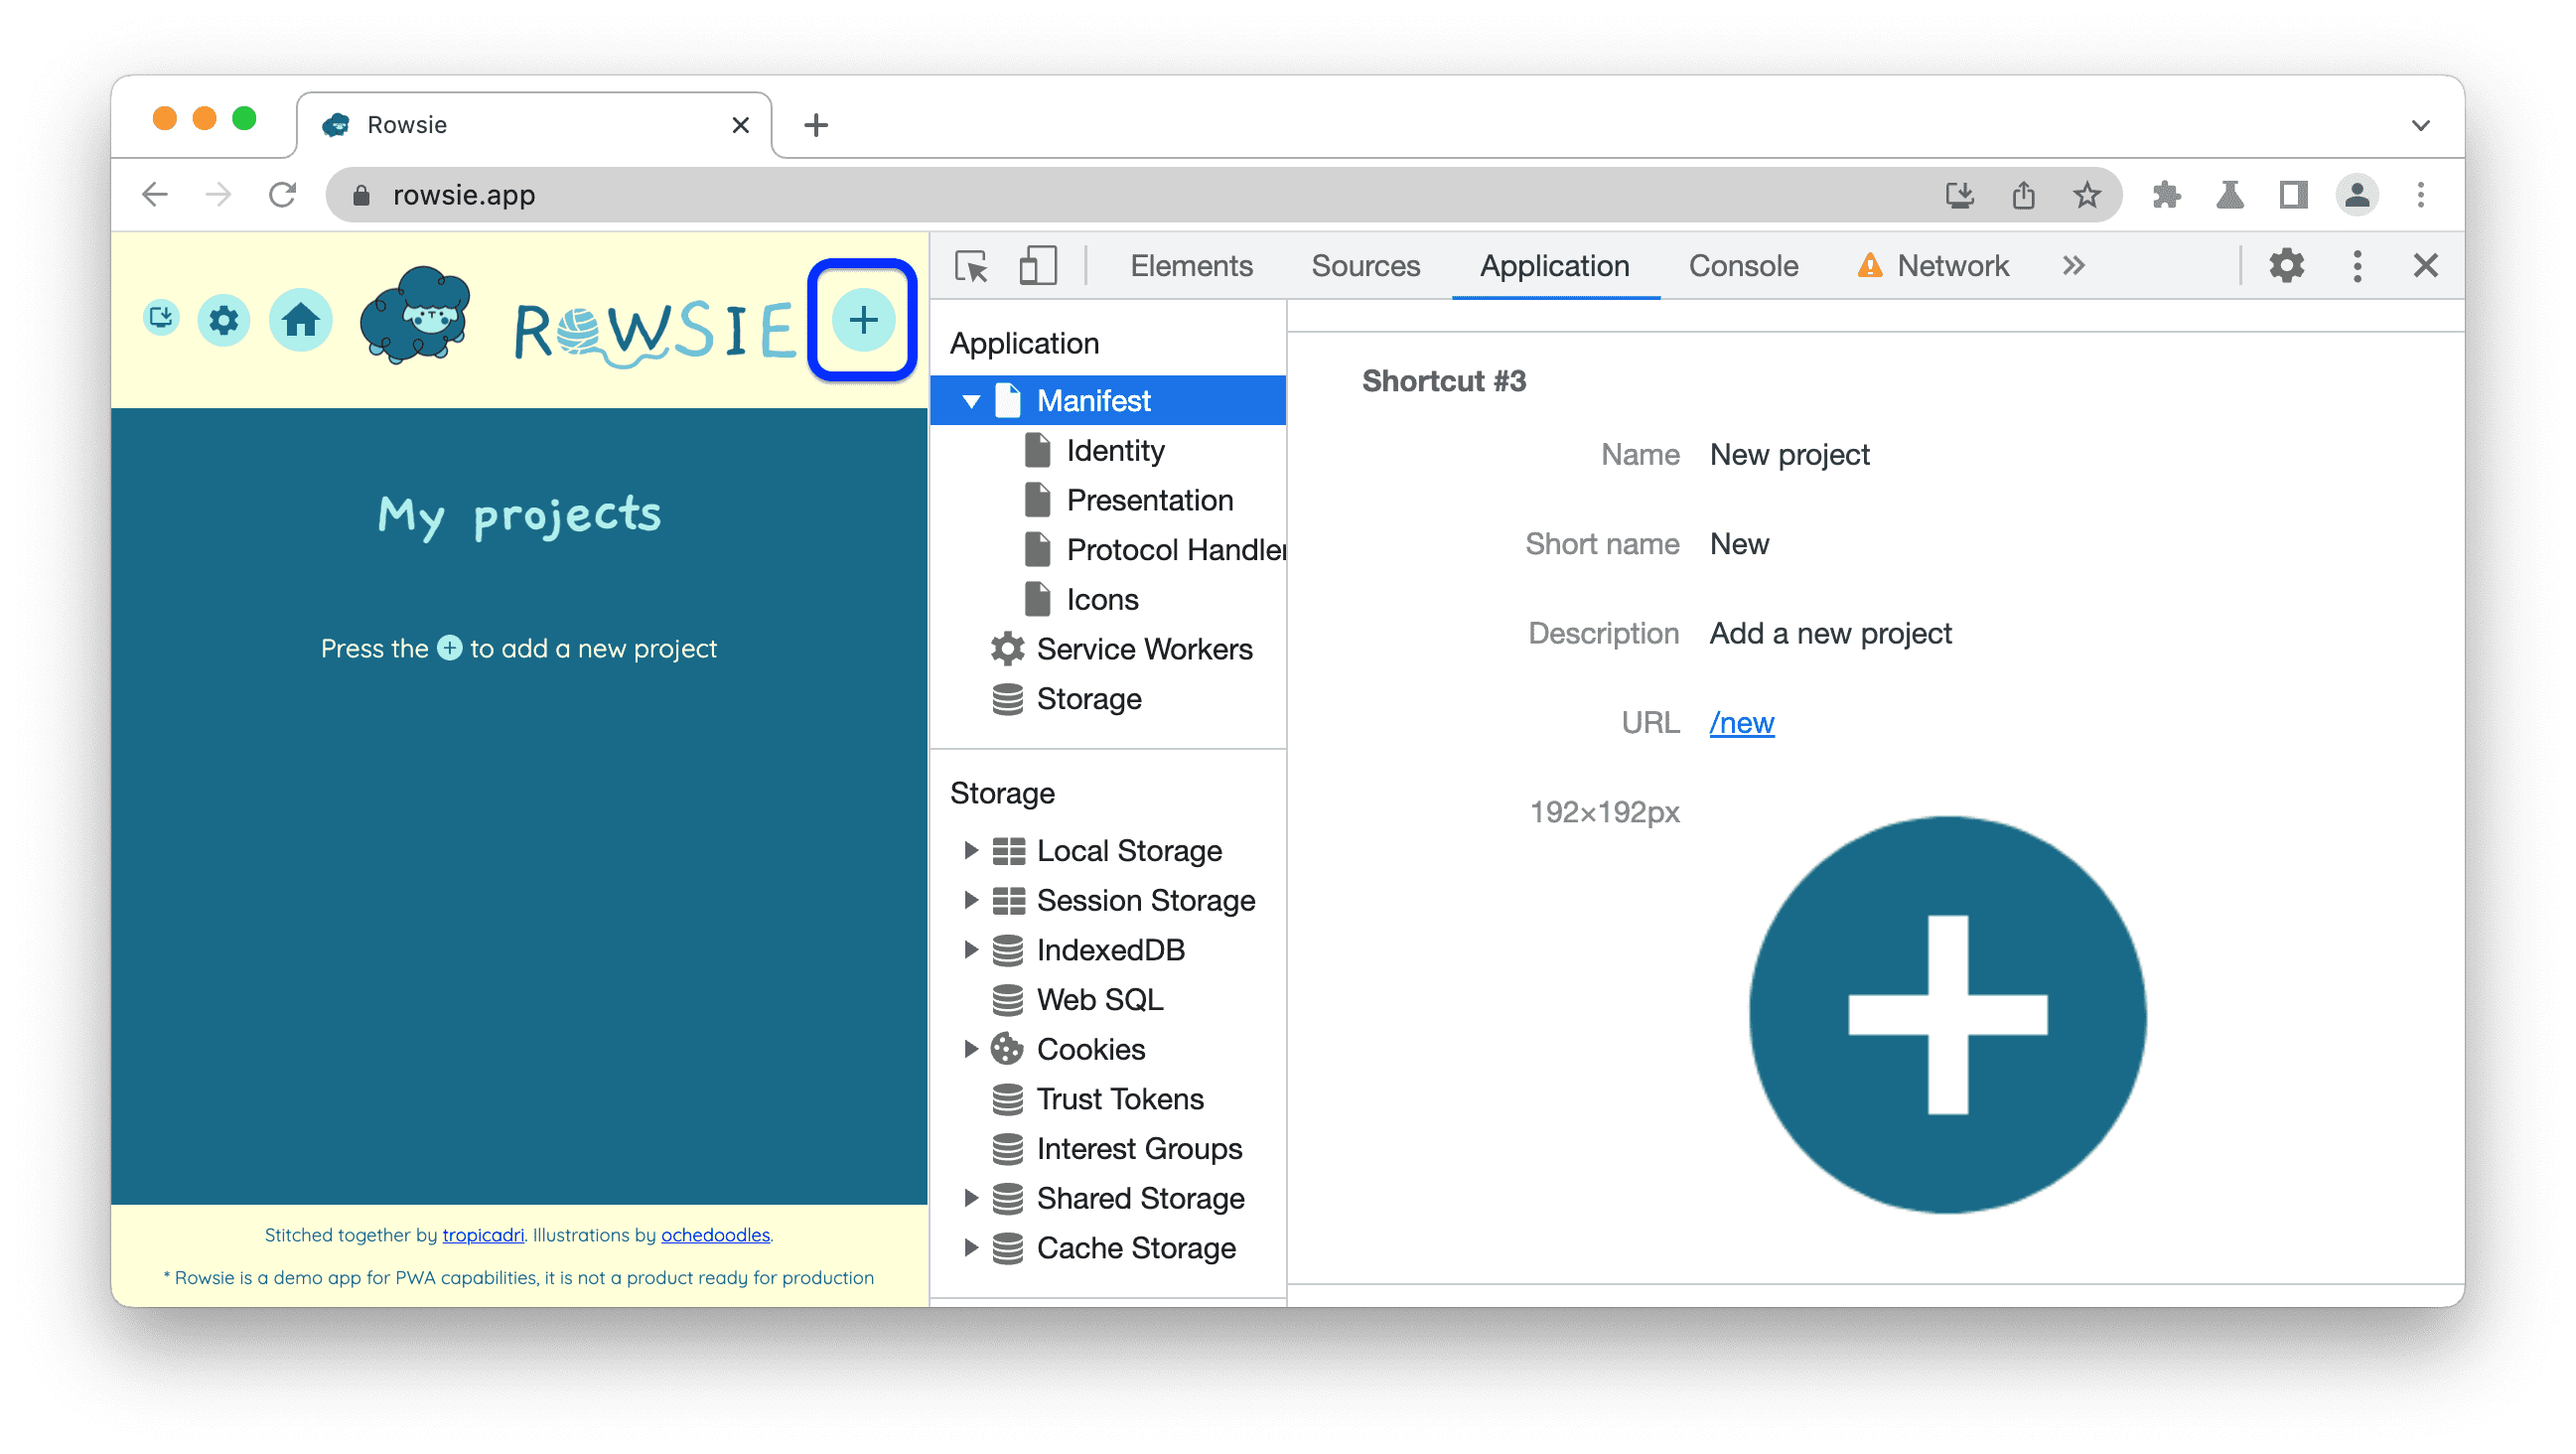Toggle the Manifest disclosure triangle
Screen dimensions: 2576x1454
[x=969, y=398]
